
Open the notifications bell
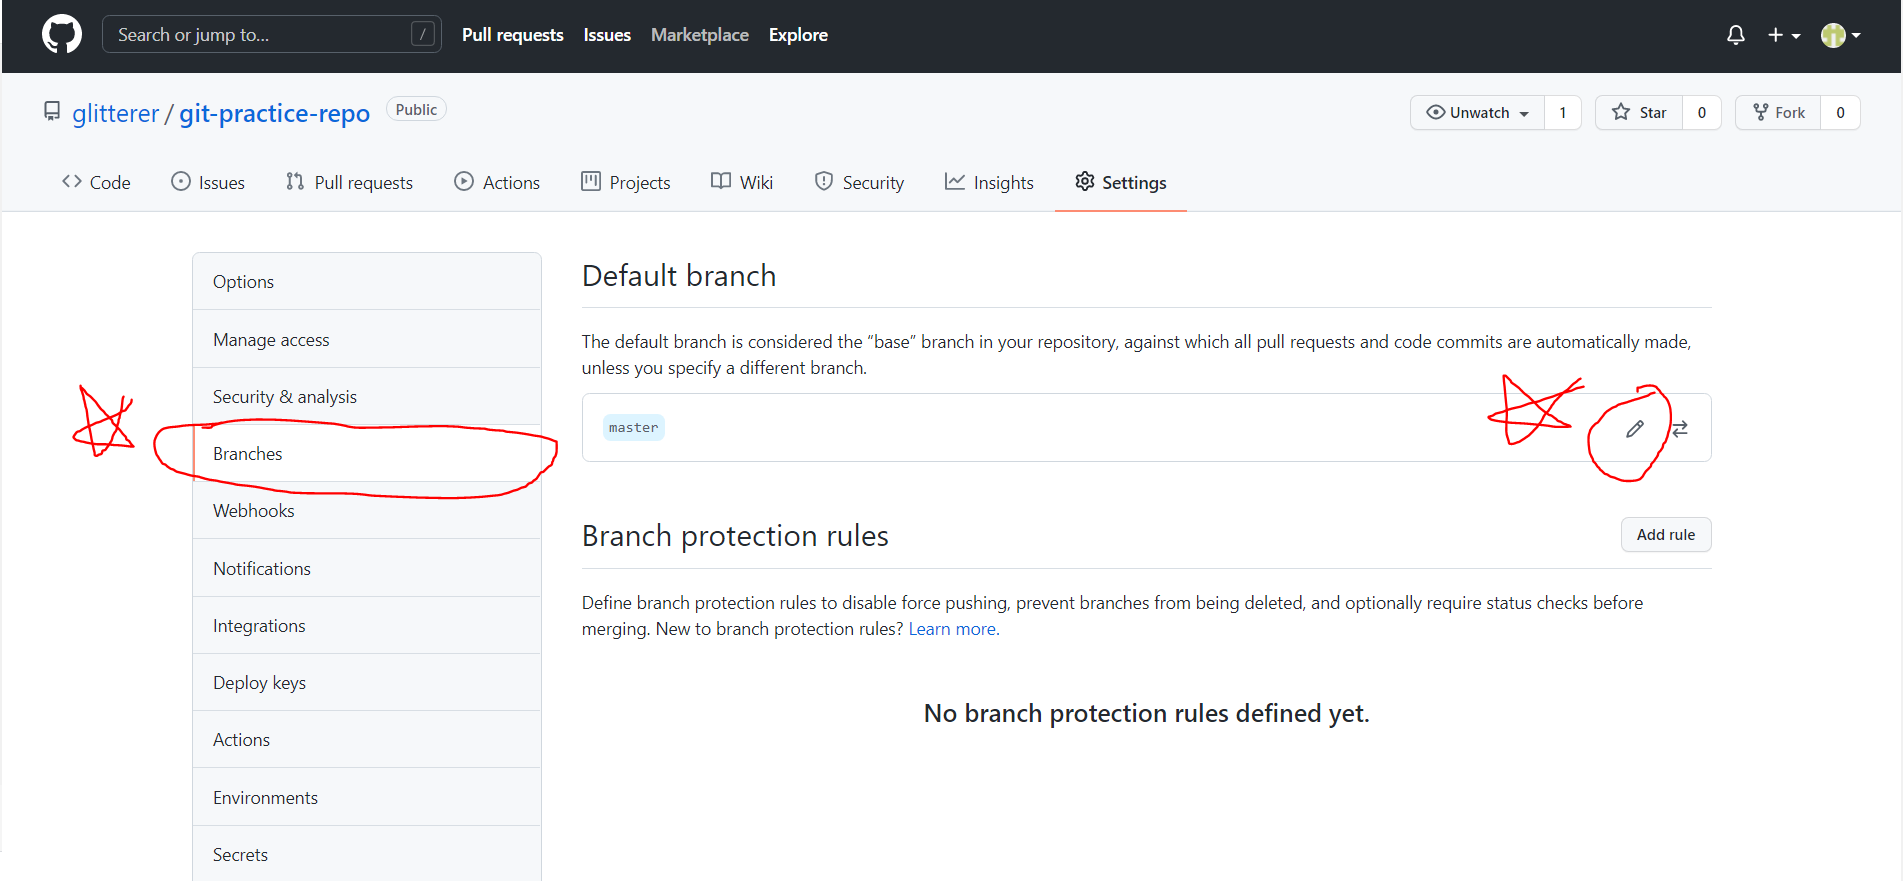[1736, 35]
